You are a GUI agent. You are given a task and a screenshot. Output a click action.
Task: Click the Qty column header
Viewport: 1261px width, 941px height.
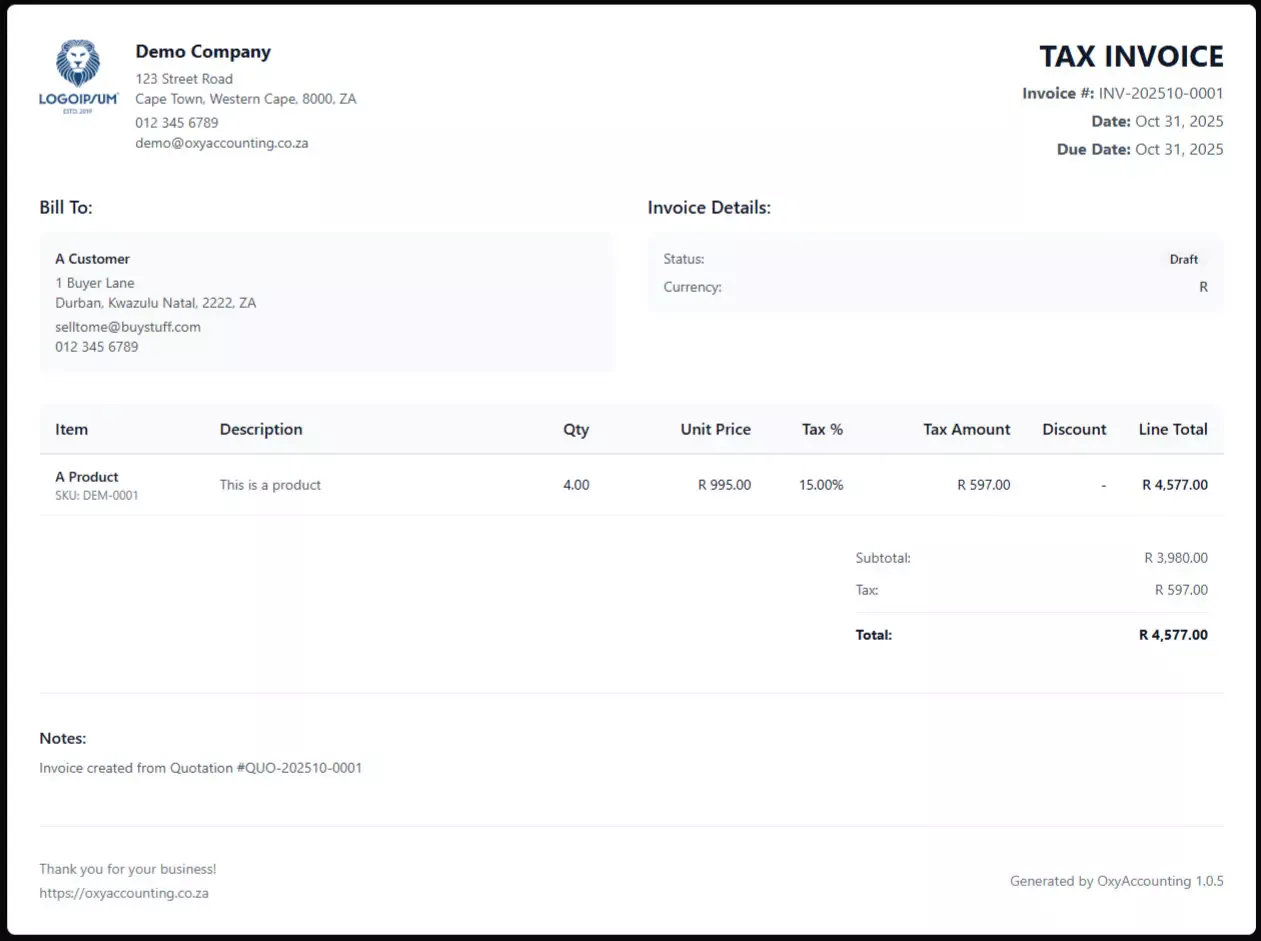click(x=576, y=429)
